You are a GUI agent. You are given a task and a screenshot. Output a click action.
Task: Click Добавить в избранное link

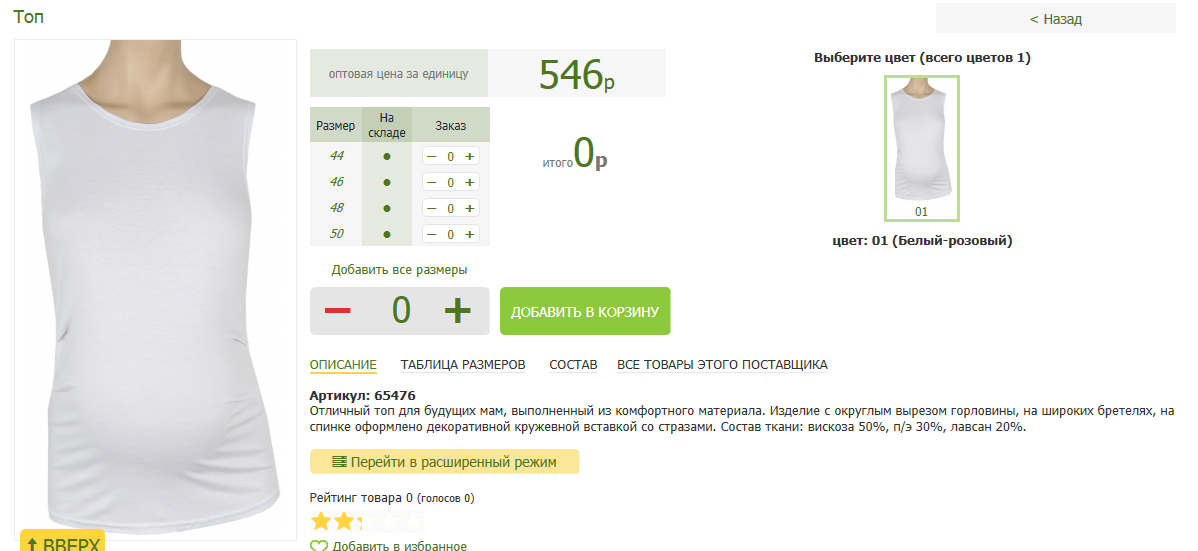(400, 546)
